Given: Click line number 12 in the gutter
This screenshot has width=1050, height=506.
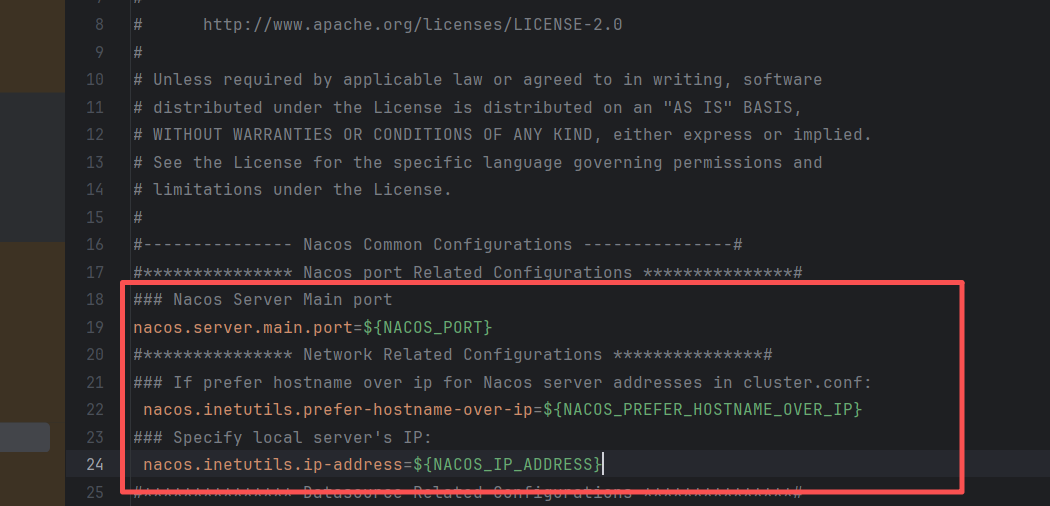Looking at the screenshot, I should coord(95,135).
